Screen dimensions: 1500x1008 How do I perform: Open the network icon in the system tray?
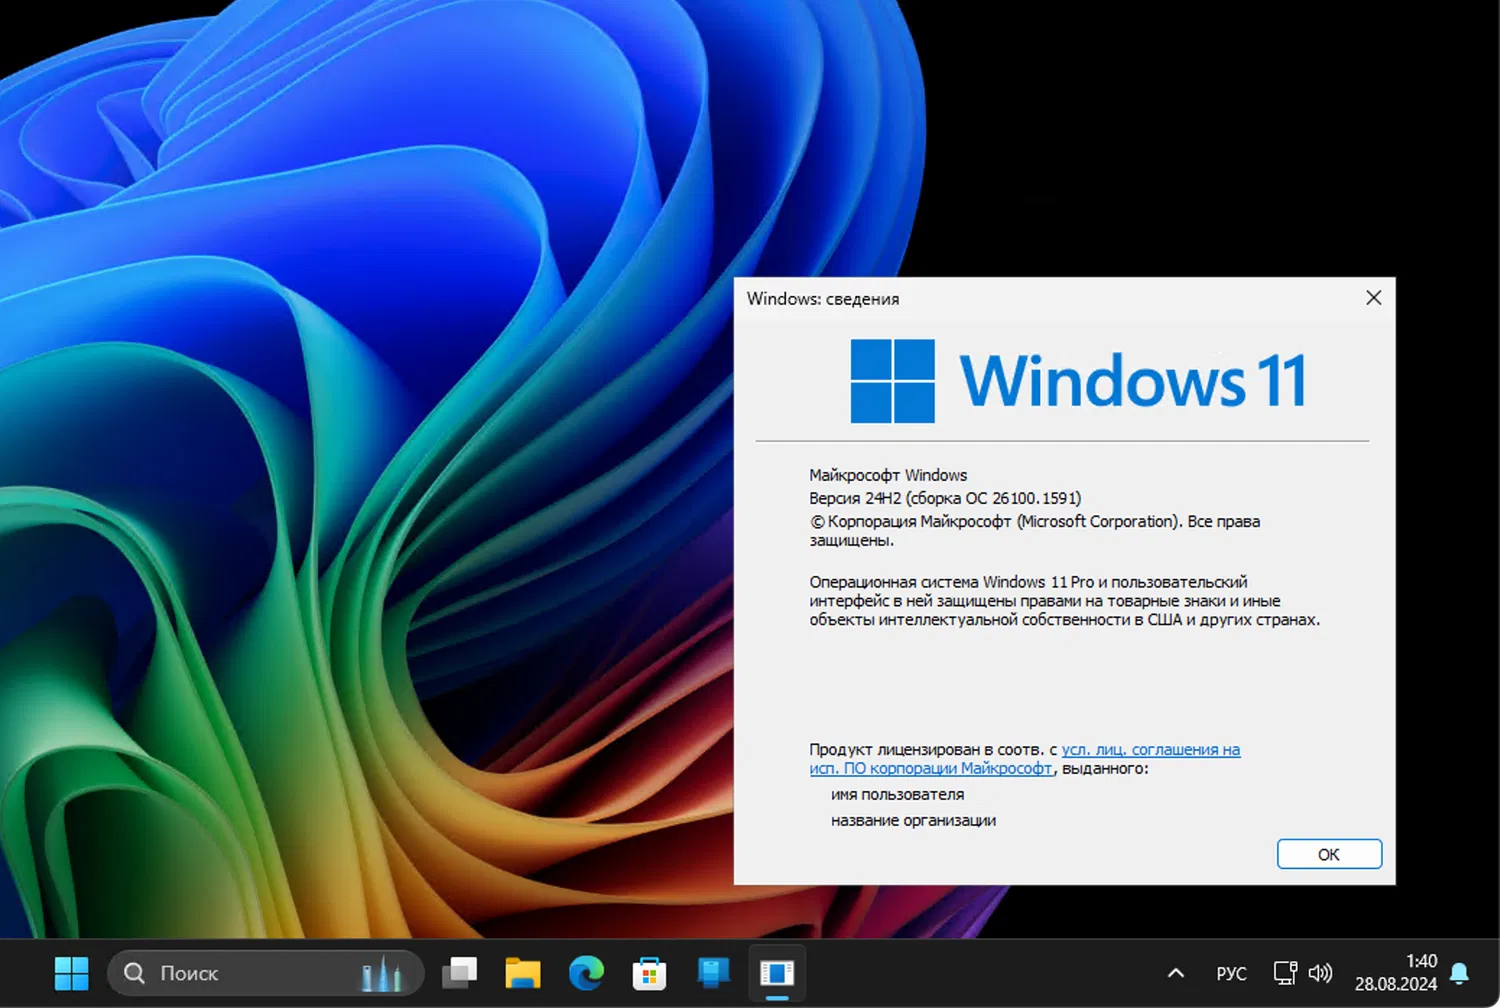pos(1284,973)
